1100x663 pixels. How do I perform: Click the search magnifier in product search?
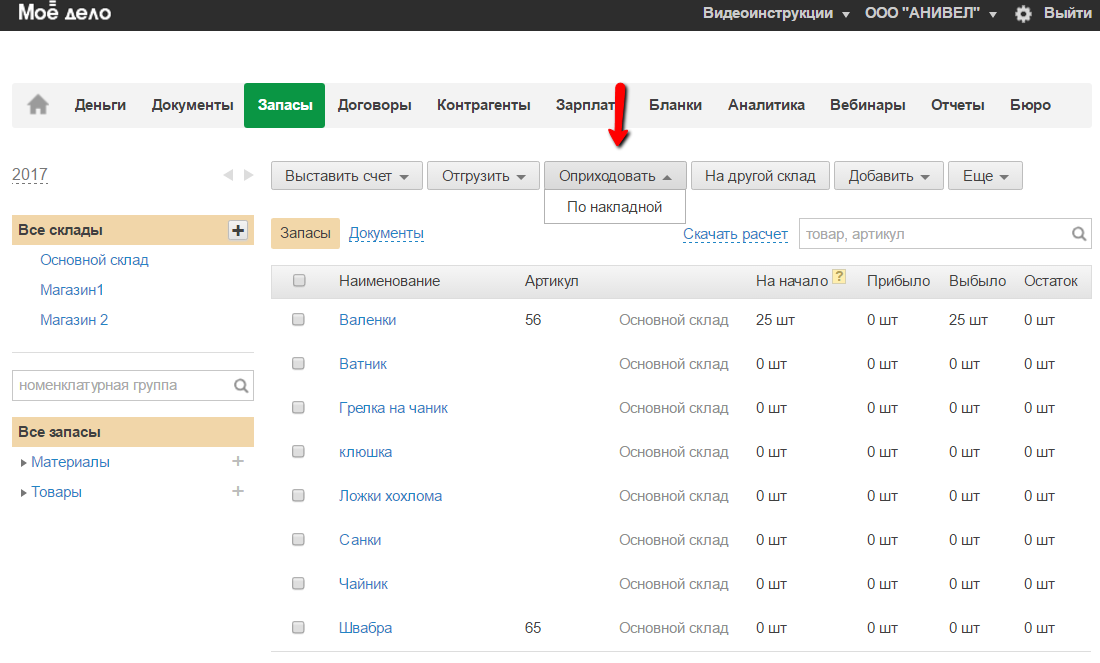[x=1079, y=234]
